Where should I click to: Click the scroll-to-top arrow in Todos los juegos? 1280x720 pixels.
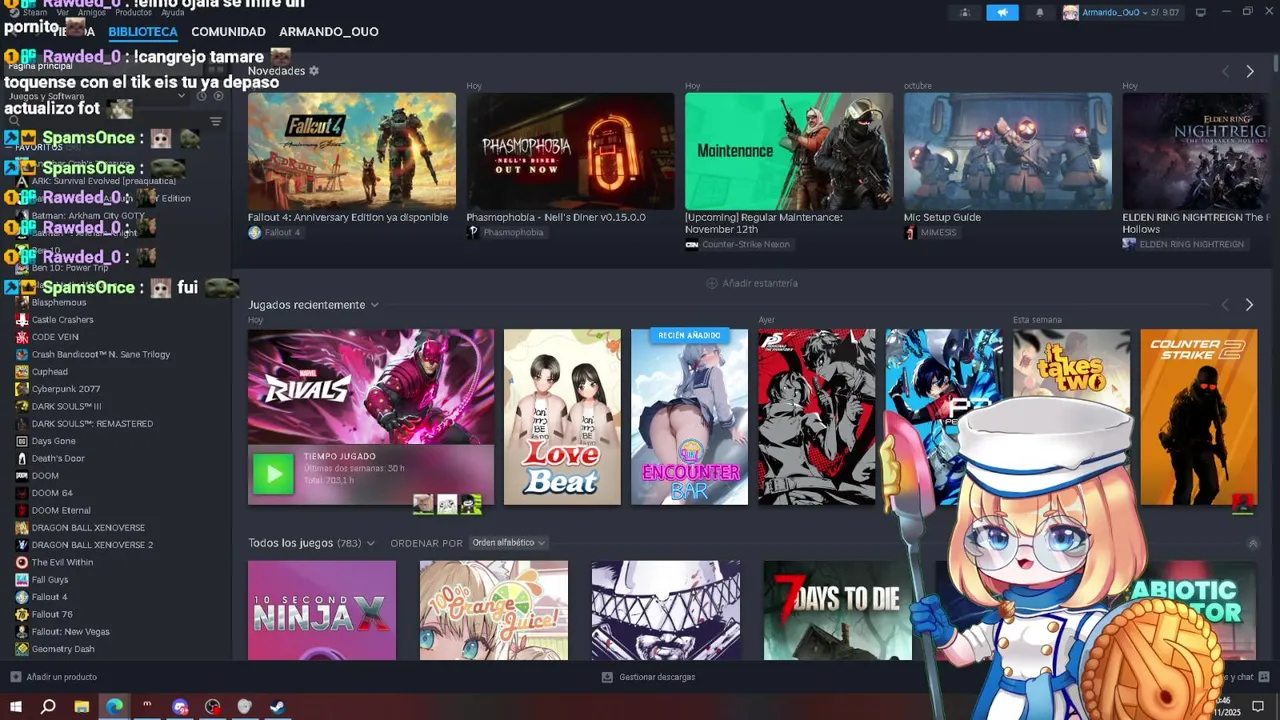[x=1253, y=543]
